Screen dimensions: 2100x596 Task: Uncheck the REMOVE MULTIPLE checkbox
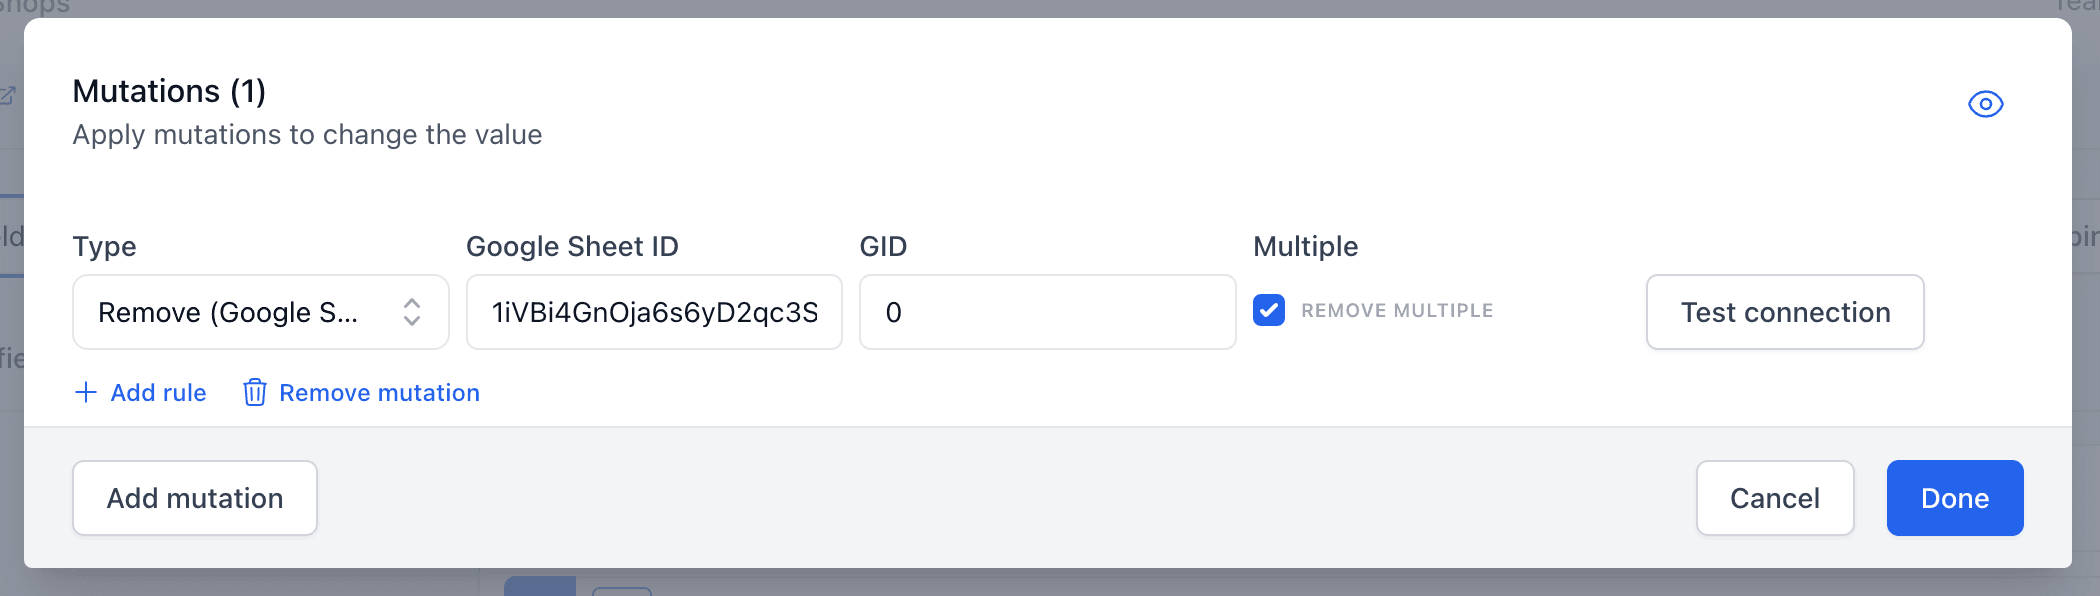pos(1269,311)
